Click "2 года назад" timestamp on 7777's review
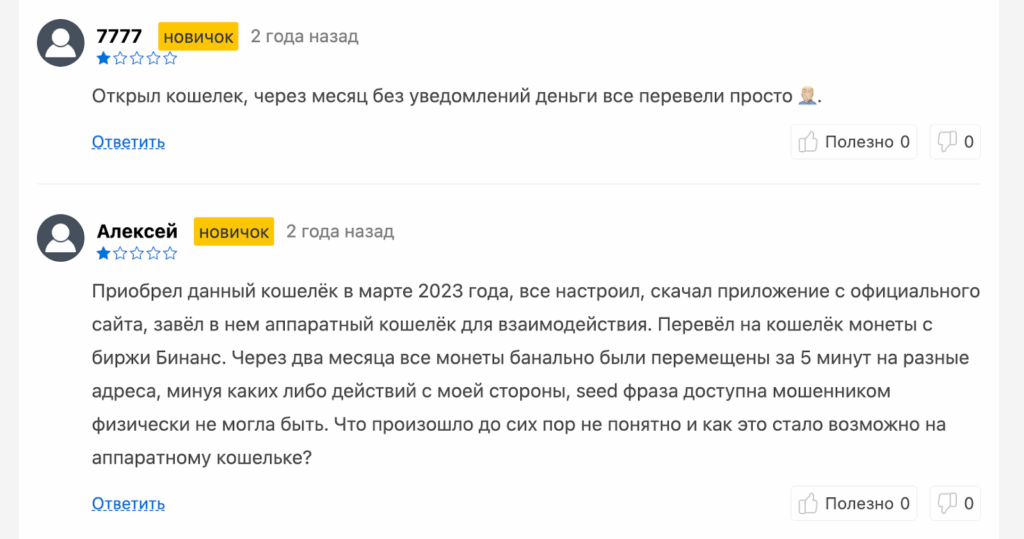The width and height of the screenshot is (1024, 539). 304,37
